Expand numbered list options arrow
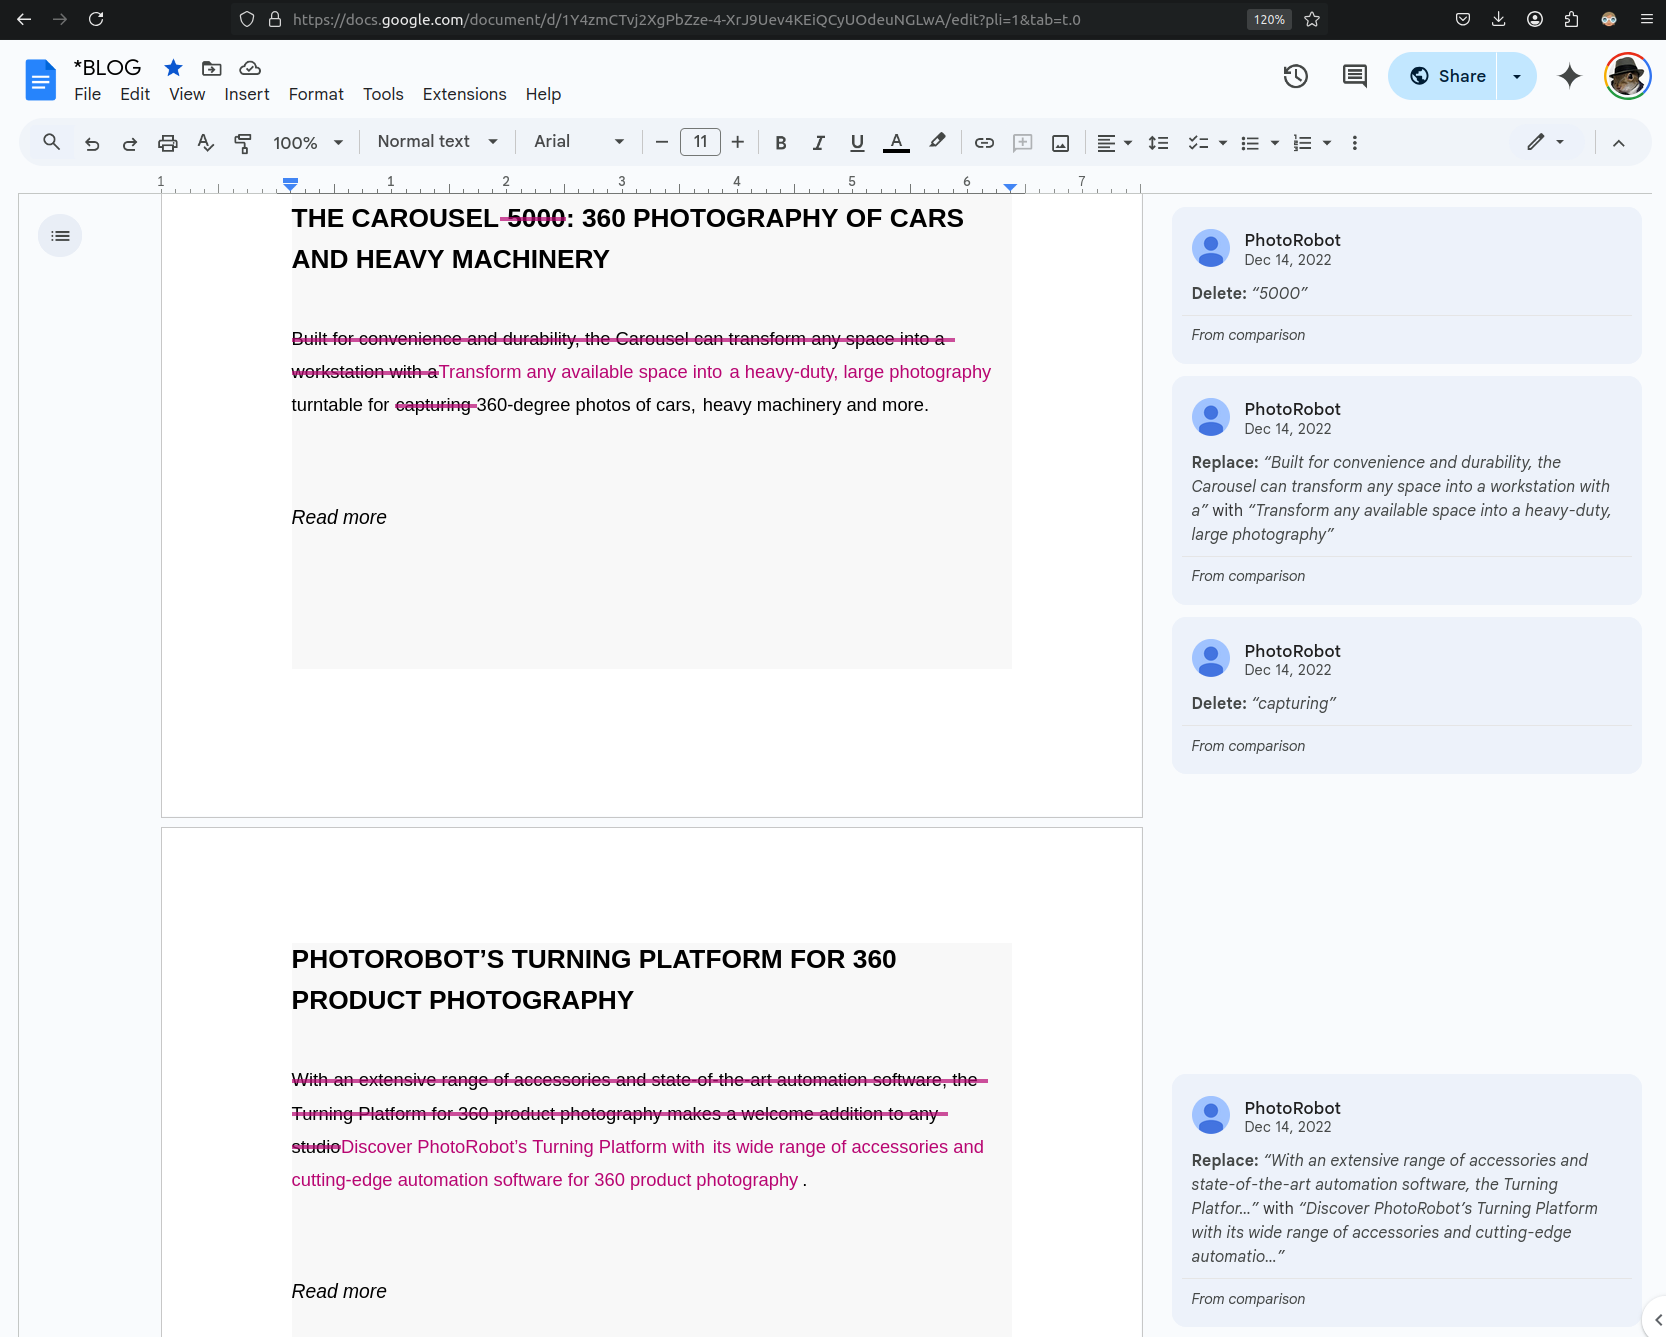Image resolution: width=1666 pixels, height=1337 pixels. (x=1327, y=143)
